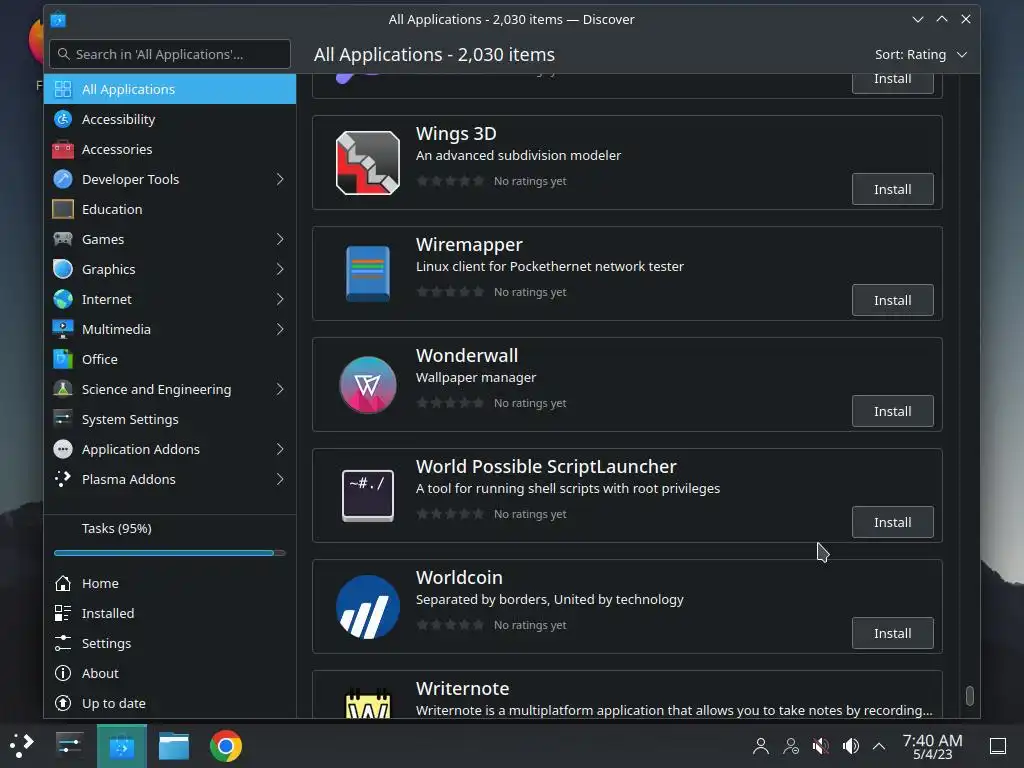
Task: Click the Wings 3D star rating
Action: pyautogui.click(x=451, y=181)
